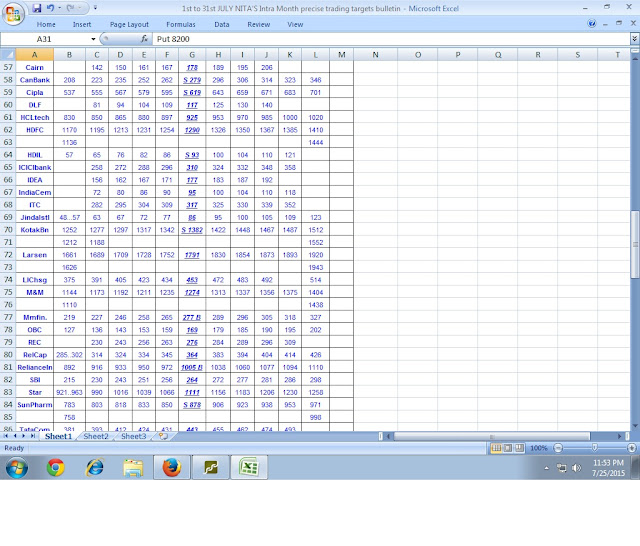Switch to Sheet2 tab

[96, 436]
